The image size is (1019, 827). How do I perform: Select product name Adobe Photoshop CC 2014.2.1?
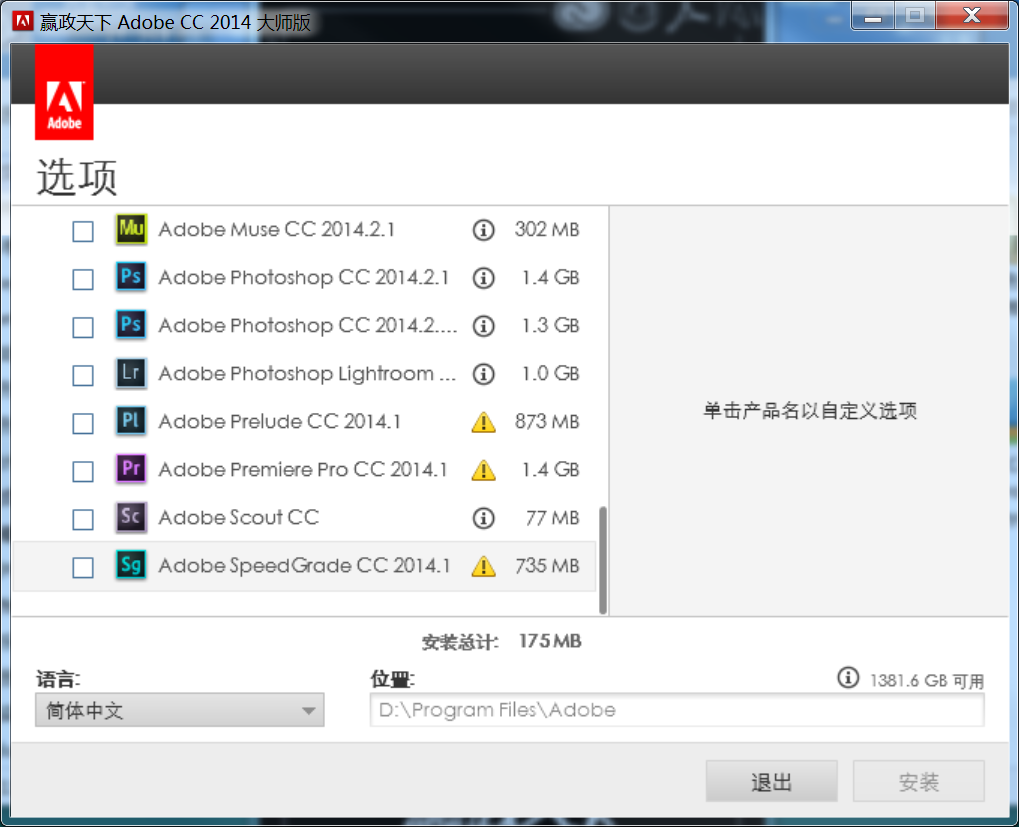click(x=304, y=277)
